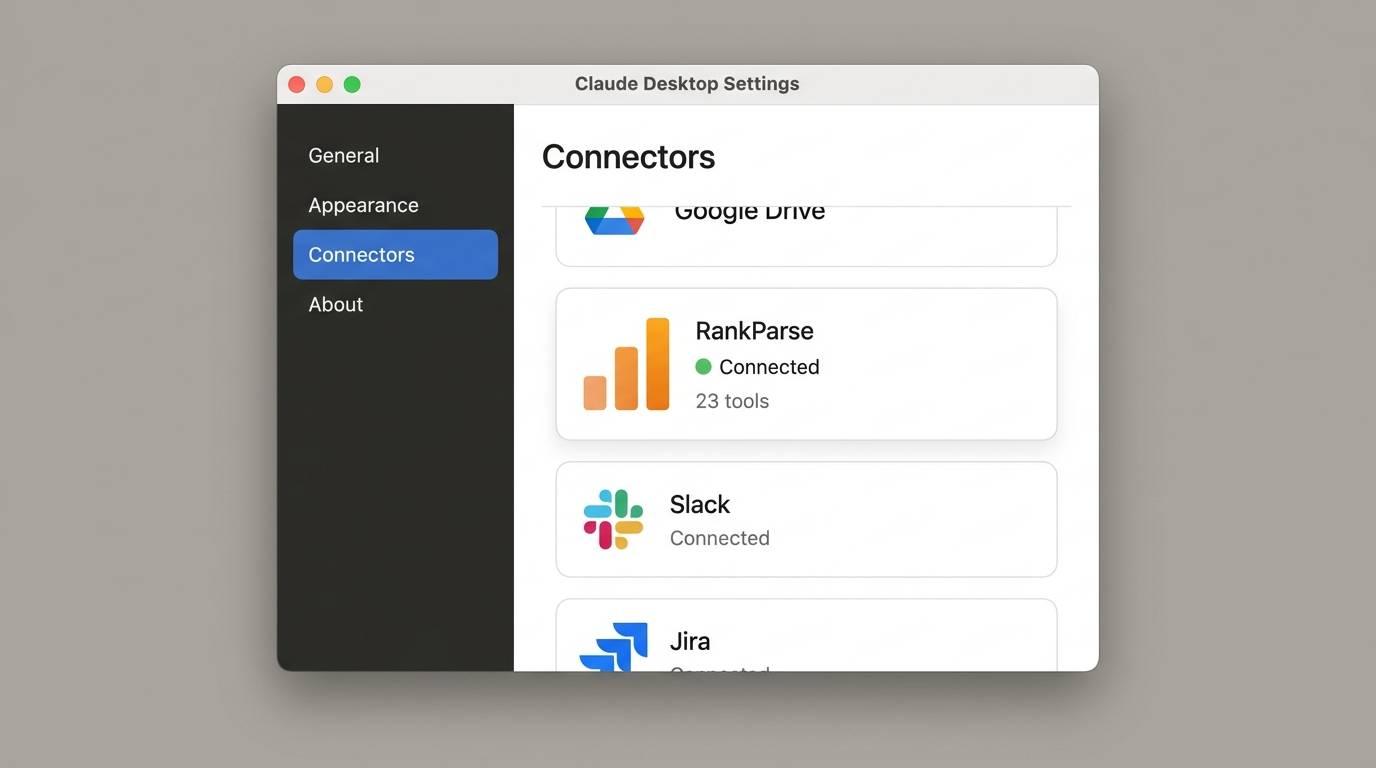
Task: Click the Slack connector name
Action: point(700,504)
